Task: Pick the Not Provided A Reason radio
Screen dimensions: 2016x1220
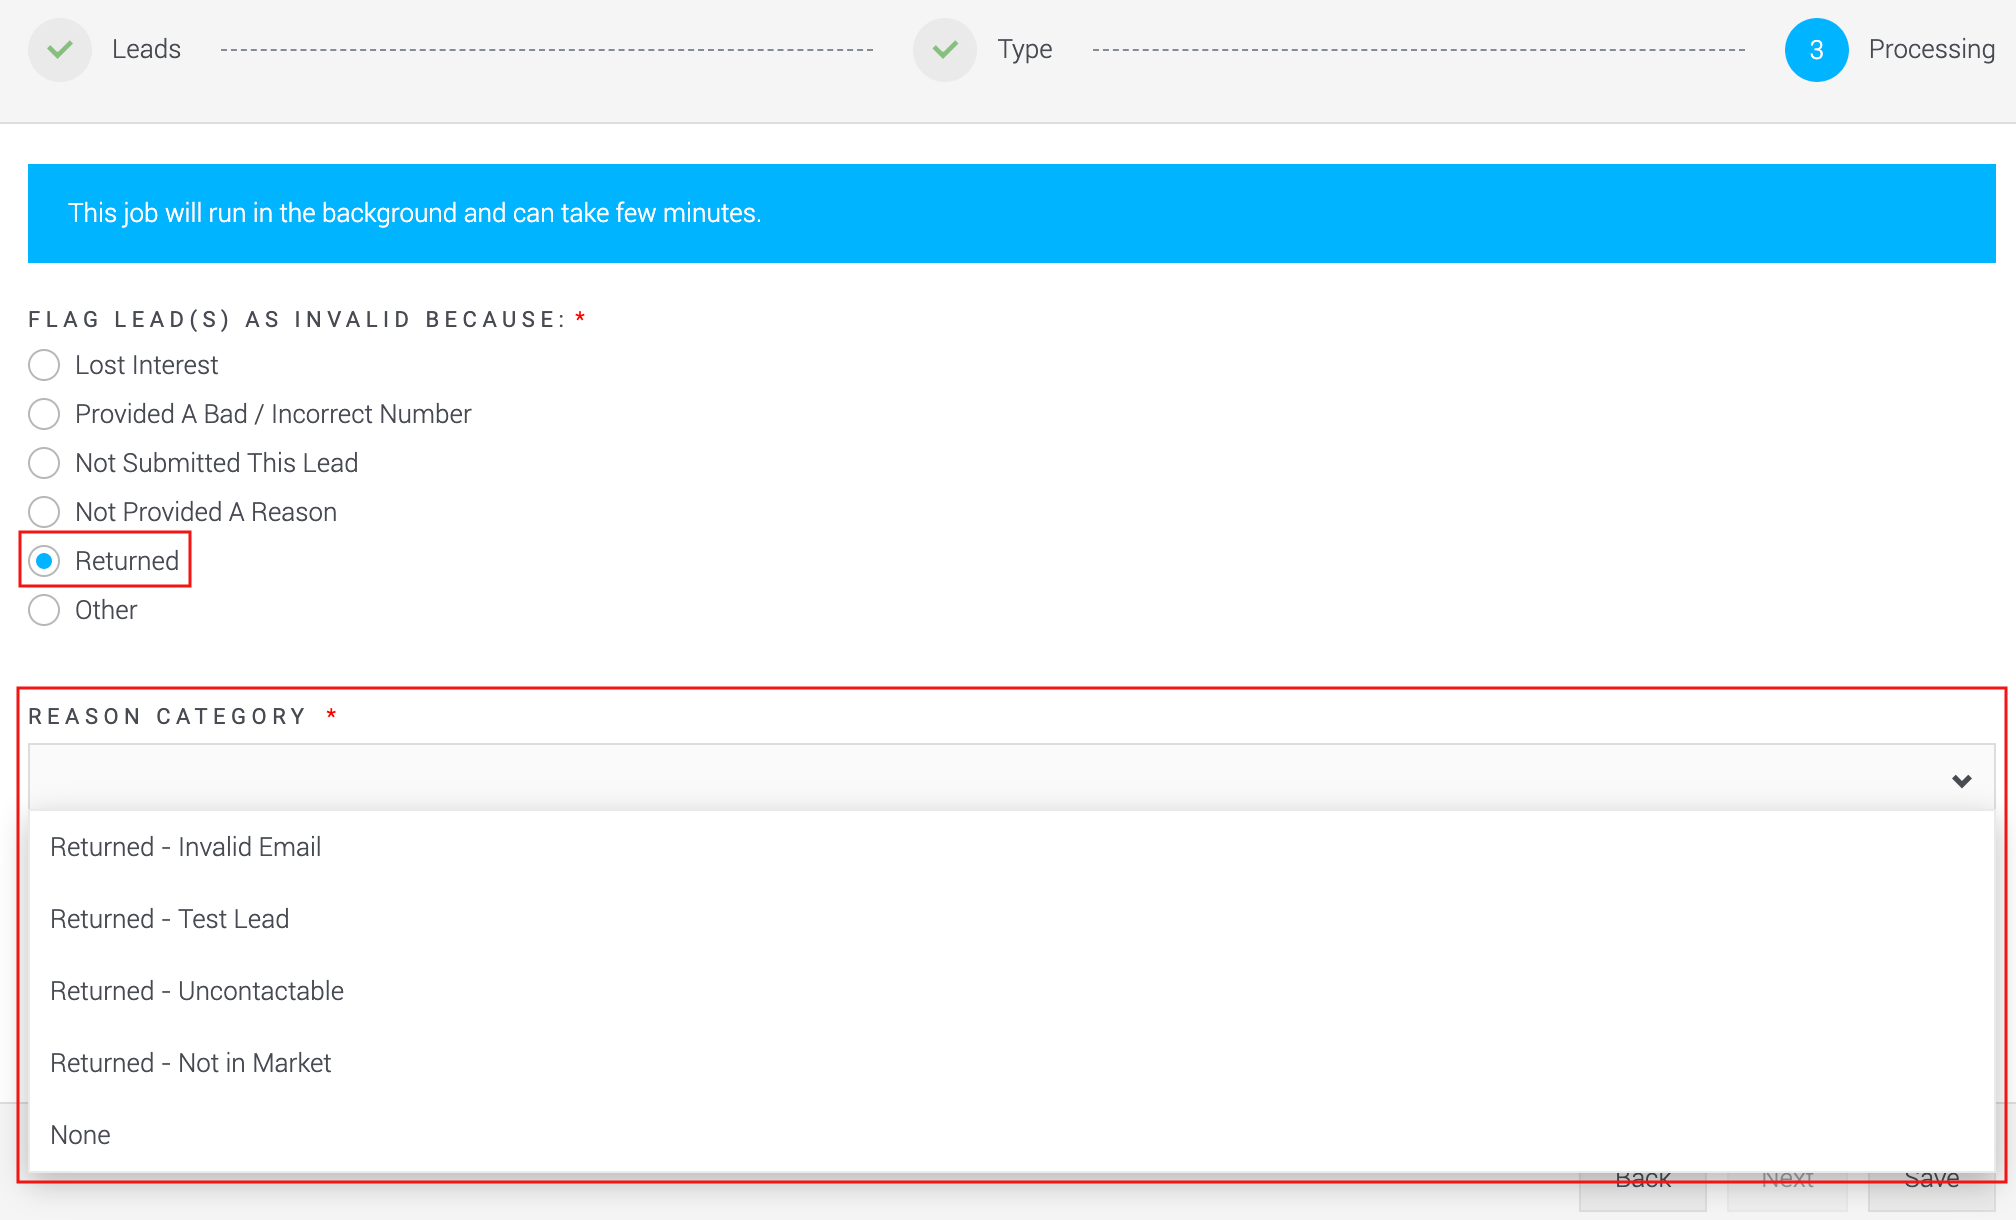Action: pyautogui.click(x=44, y=512)
